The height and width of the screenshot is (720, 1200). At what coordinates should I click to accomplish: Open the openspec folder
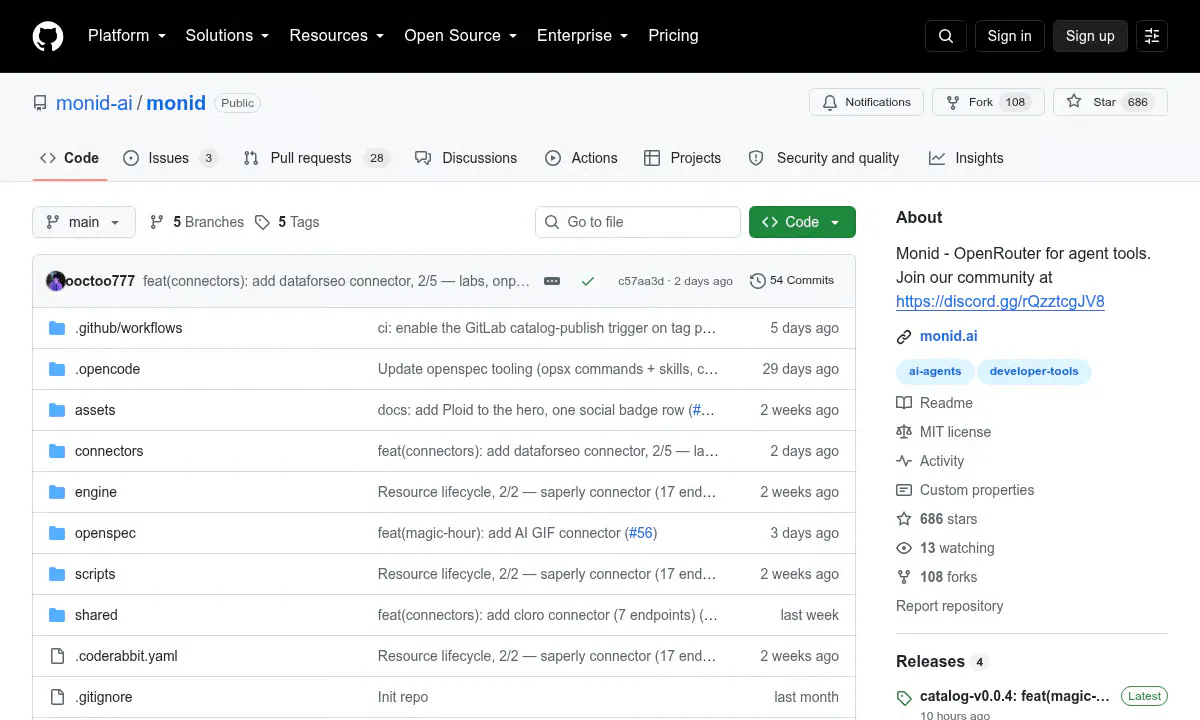(x=105, y=533)
